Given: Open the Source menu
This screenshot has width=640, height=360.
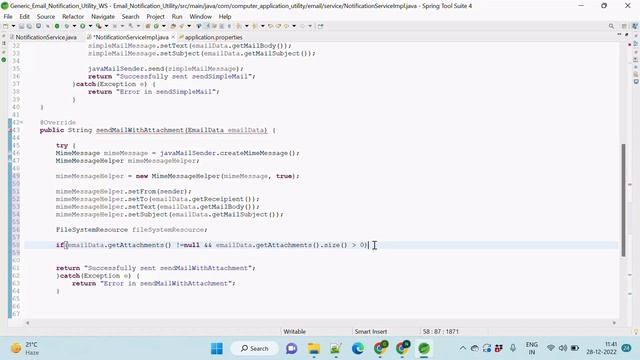Looking at the screenshot, I should coord(46,16).
